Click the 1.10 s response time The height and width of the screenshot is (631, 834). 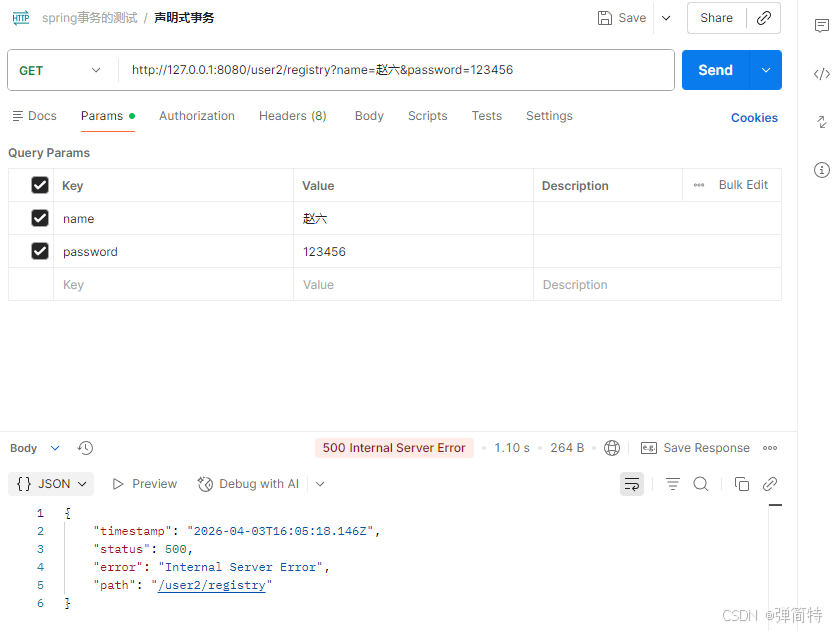click(x=512, y=448)
